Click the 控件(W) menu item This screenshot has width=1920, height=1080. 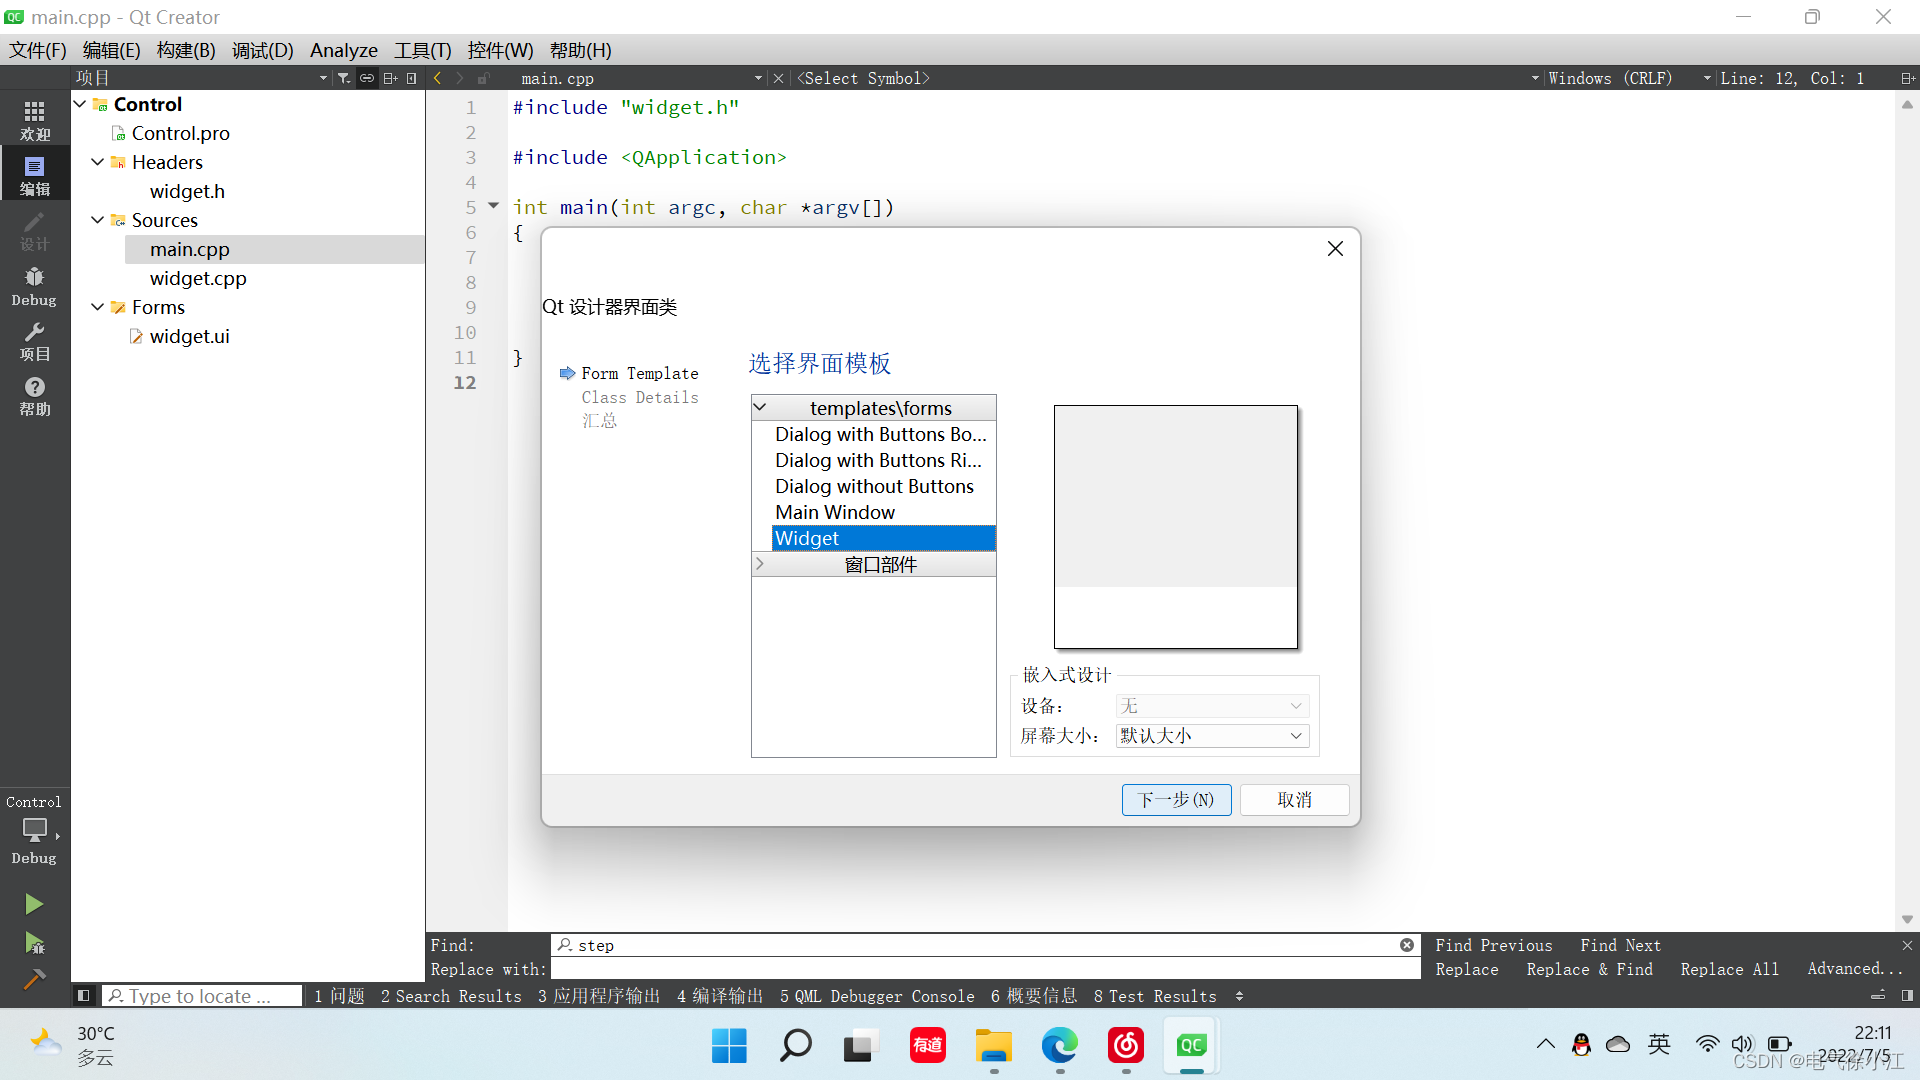(x=496, y=49)
